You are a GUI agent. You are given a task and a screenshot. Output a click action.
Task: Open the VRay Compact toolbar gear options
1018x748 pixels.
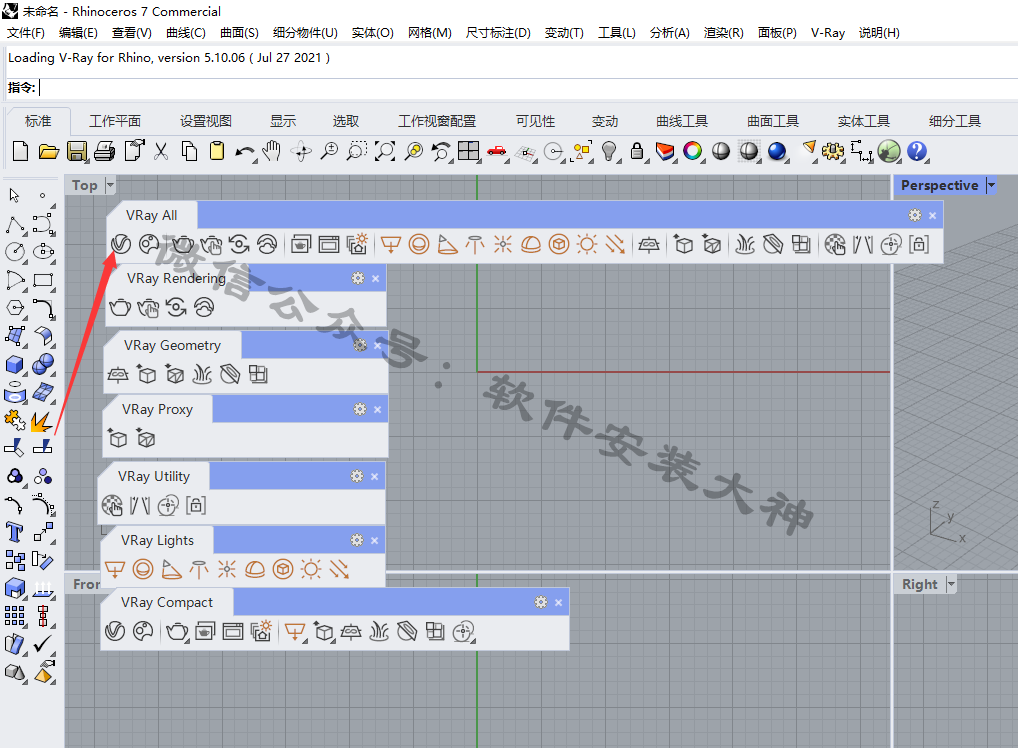(x=541, y=602)
